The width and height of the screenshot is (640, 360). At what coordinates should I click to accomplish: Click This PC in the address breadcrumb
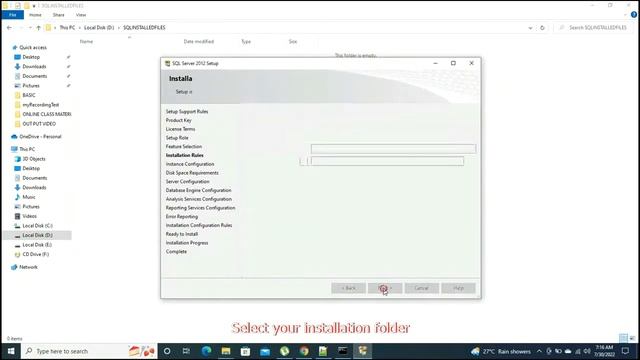click(67, 28)
